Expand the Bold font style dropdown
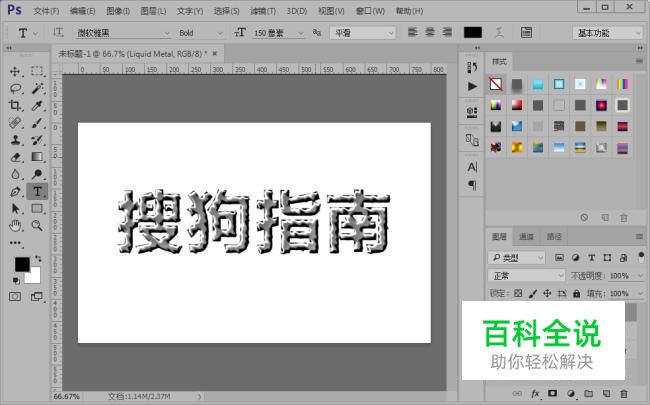 (220, 33)
